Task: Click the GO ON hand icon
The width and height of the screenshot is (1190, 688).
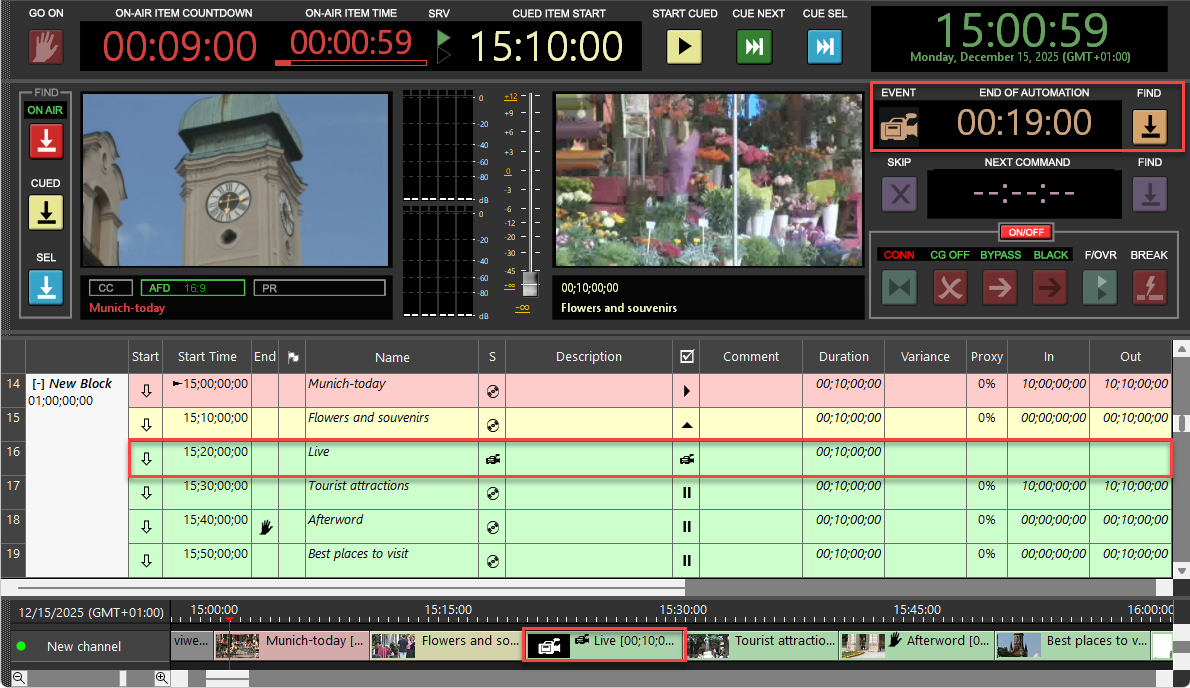Action: click(x=45, y=46)
